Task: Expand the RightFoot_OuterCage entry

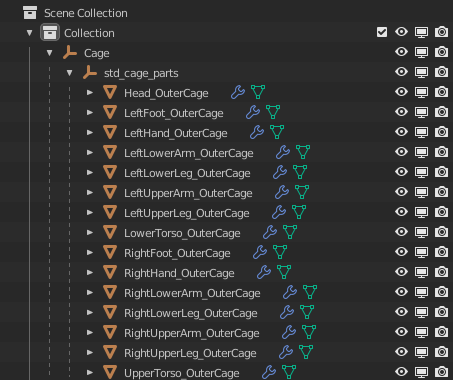Action: 90,252
